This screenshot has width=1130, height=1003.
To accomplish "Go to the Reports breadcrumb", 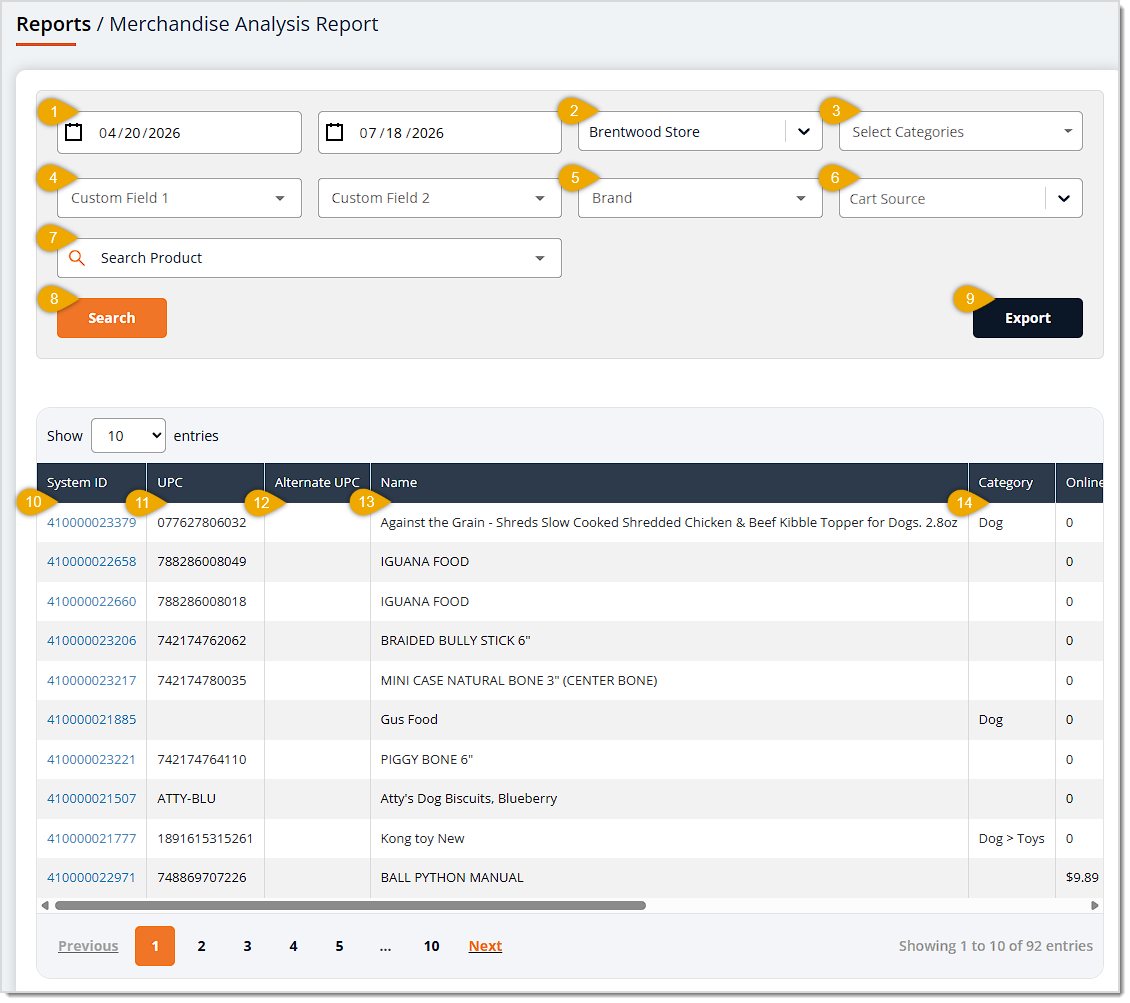I will [53, 24].
